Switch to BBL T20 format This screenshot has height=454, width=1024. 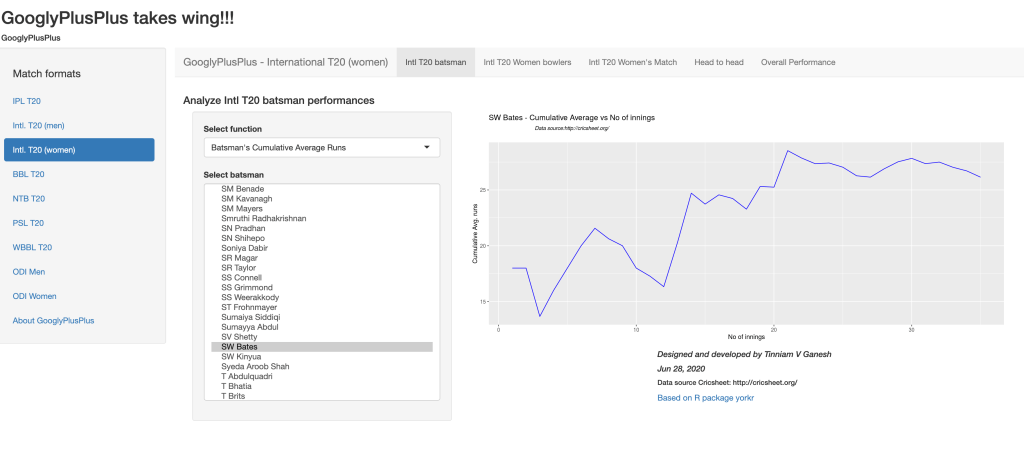(x=28, y=174)
